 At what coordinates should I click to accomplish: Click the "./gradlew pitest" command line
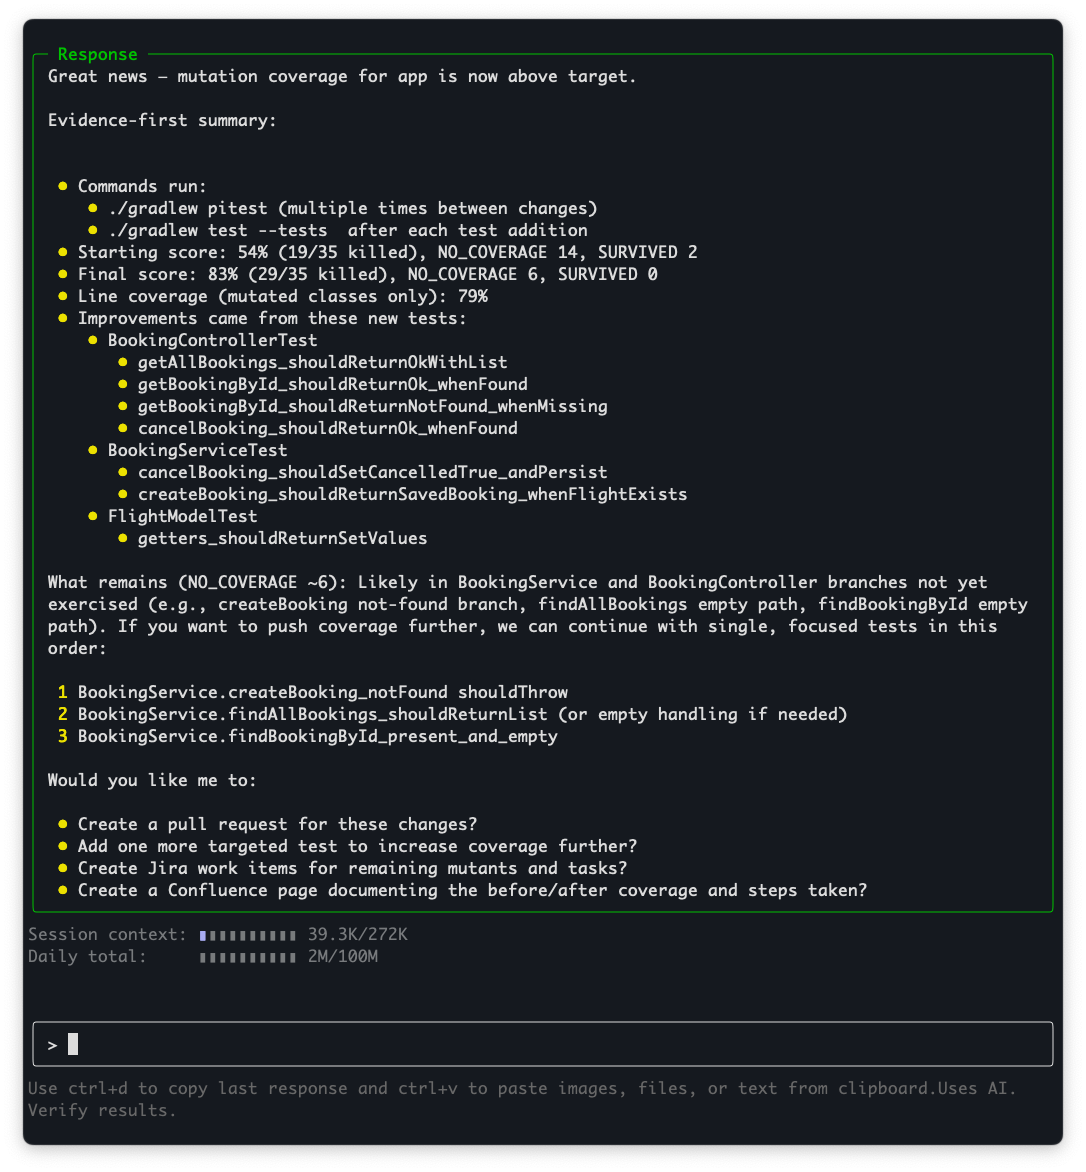(x=352, y=208)
